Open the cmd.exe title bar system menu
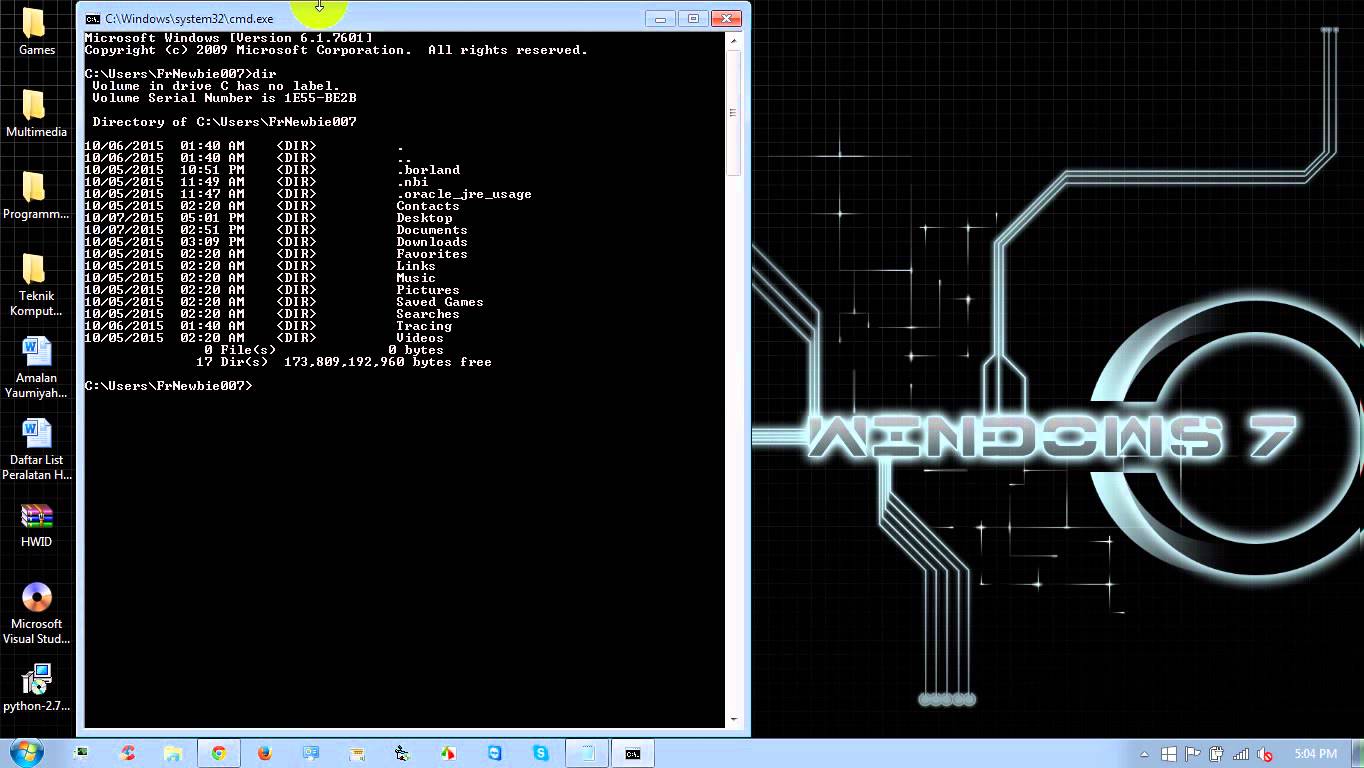 coord(92,18)
